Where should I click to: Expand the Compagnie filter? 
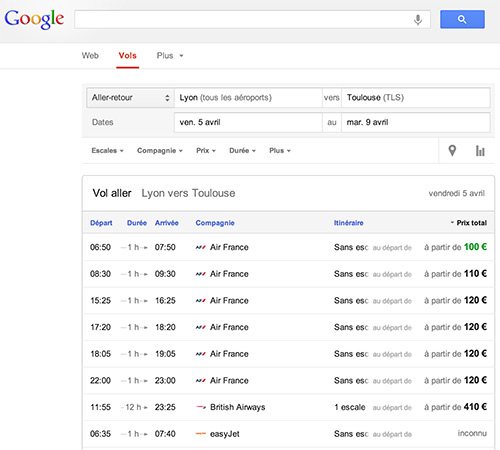(160, 151)
